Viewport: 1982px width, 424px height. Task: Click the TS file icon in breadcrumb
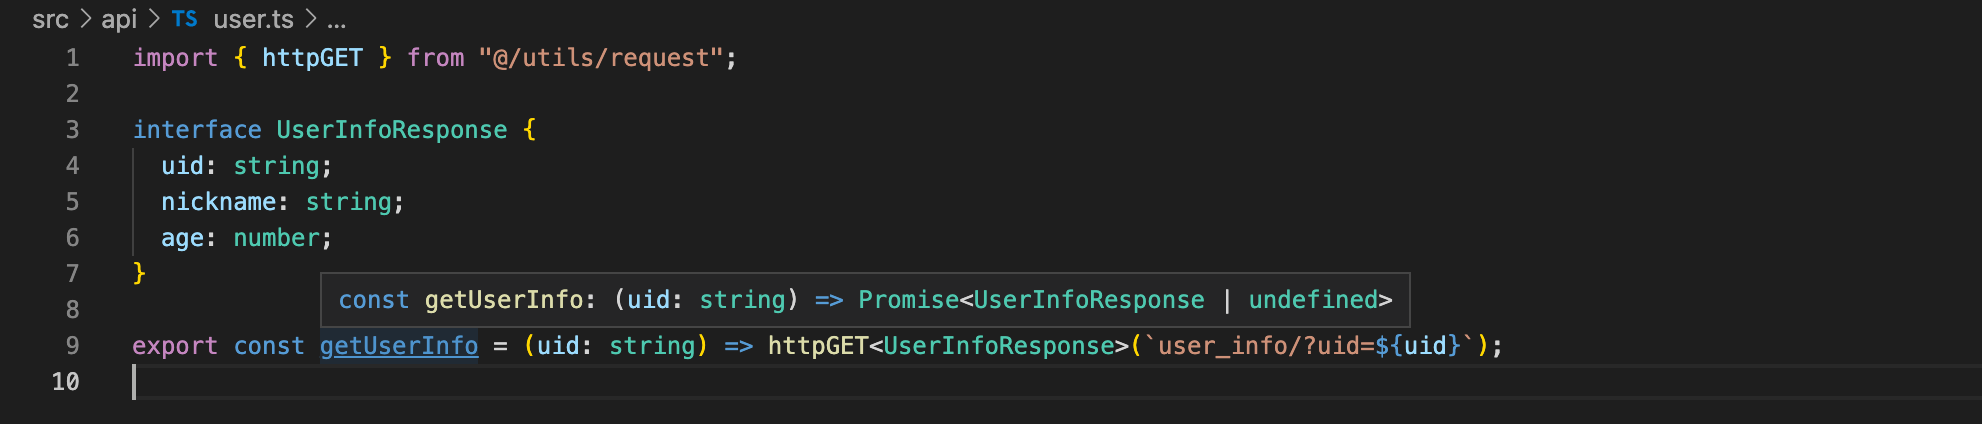tap(184, 19)
